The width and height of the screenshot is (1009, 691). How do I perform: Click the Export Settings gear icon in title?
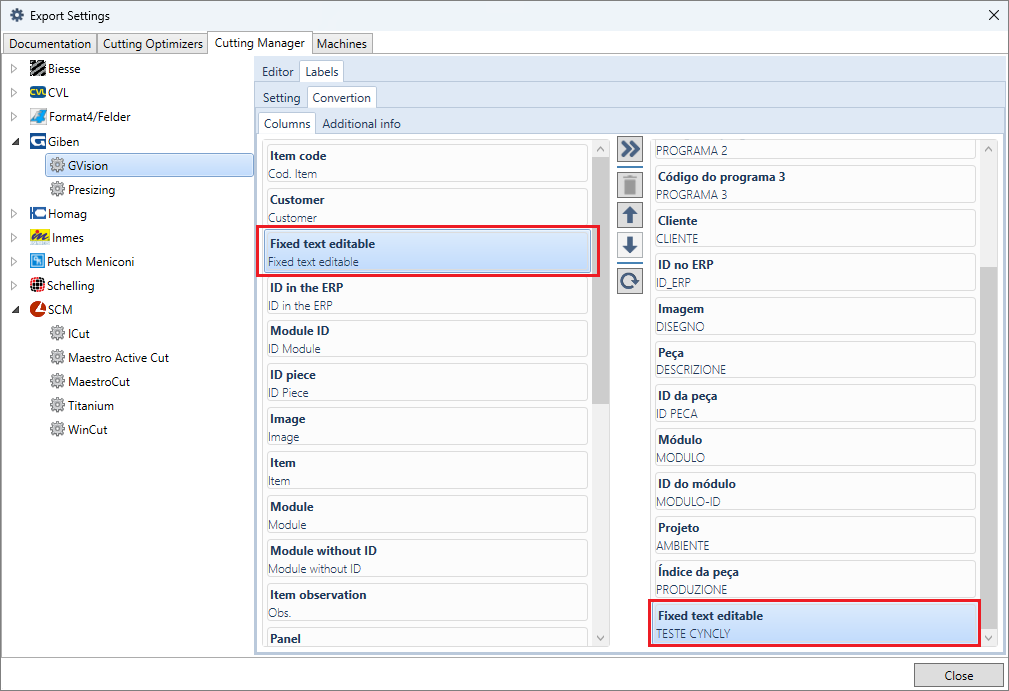tap(17, 15)
